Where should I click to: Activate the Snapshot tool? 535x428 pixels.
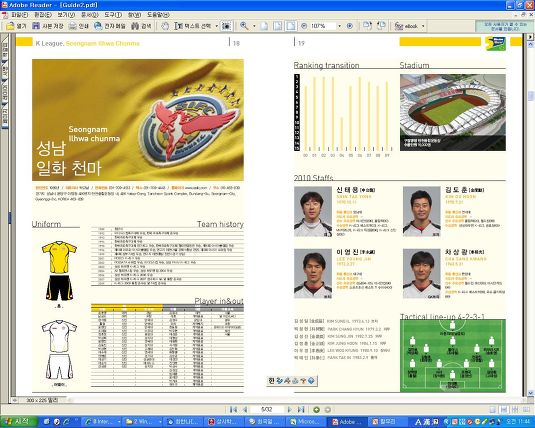coord(226,26)
